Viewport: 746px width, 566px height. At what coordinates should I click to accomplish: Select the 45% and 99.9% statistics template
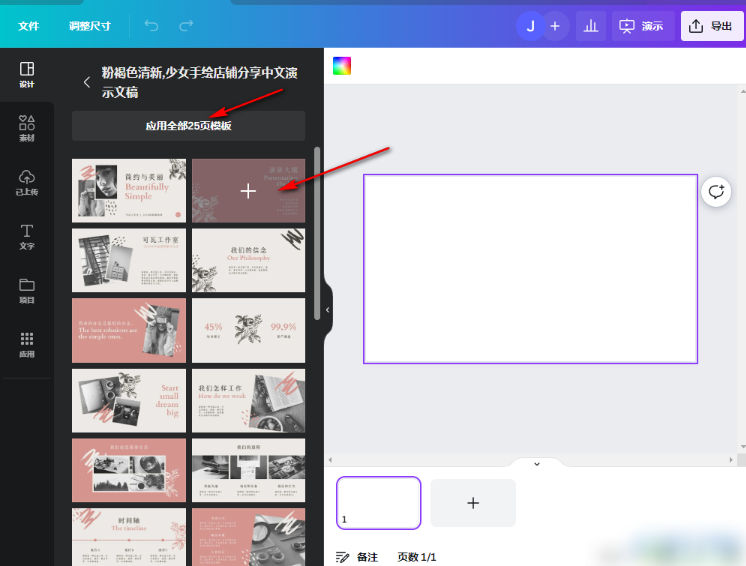pos(248,331)
